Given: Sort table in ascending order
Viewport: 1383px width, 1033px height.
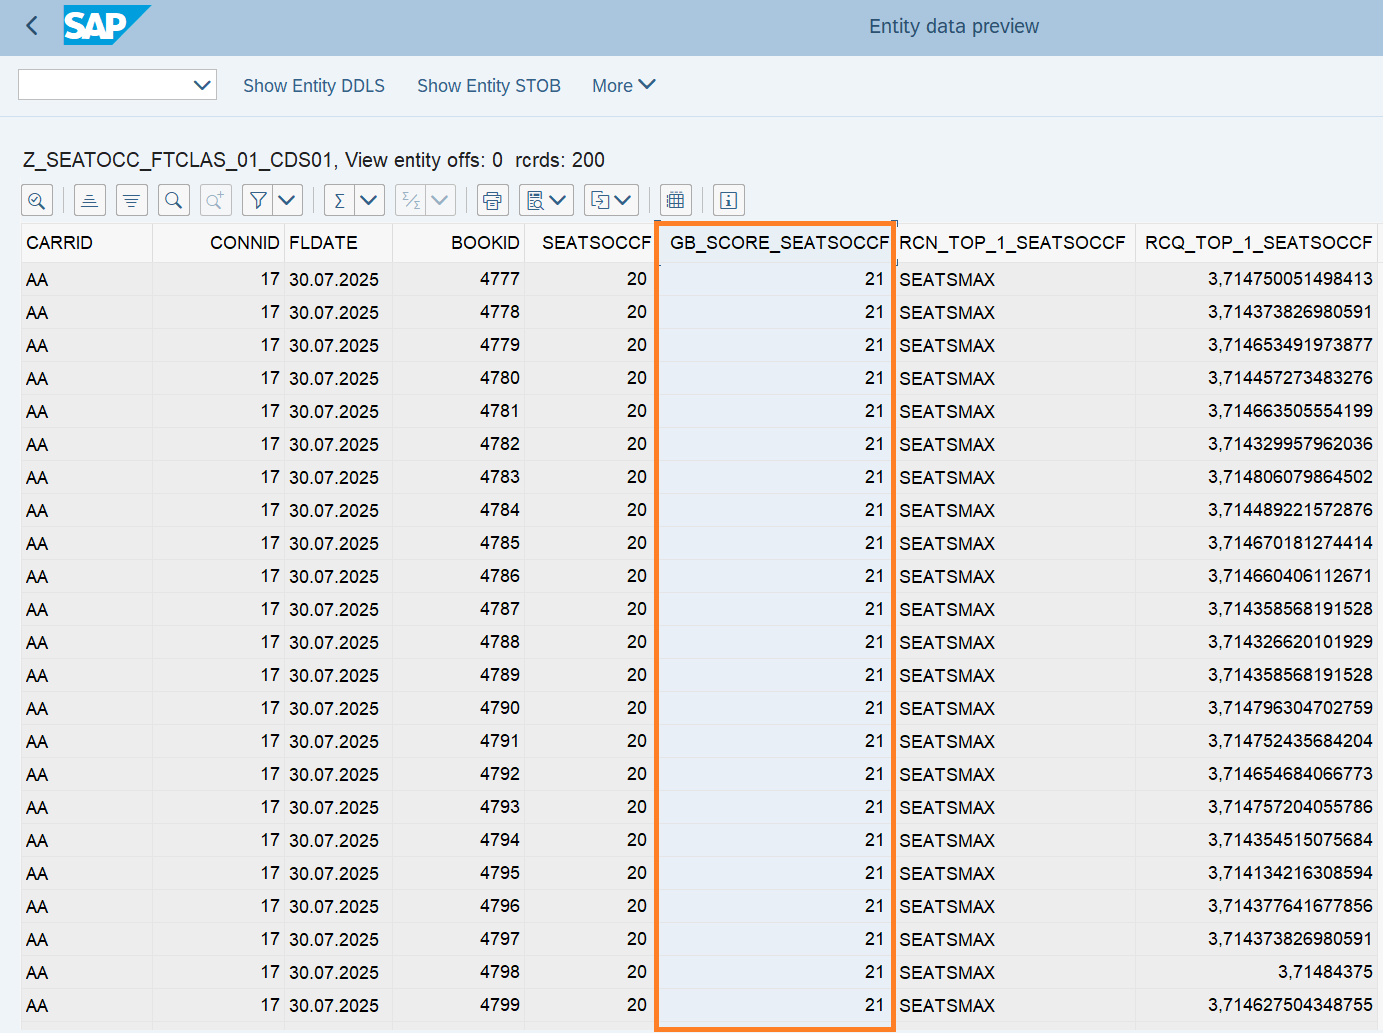Looking at the screenshot, I should pyautogui.click(x=89, y=201).
